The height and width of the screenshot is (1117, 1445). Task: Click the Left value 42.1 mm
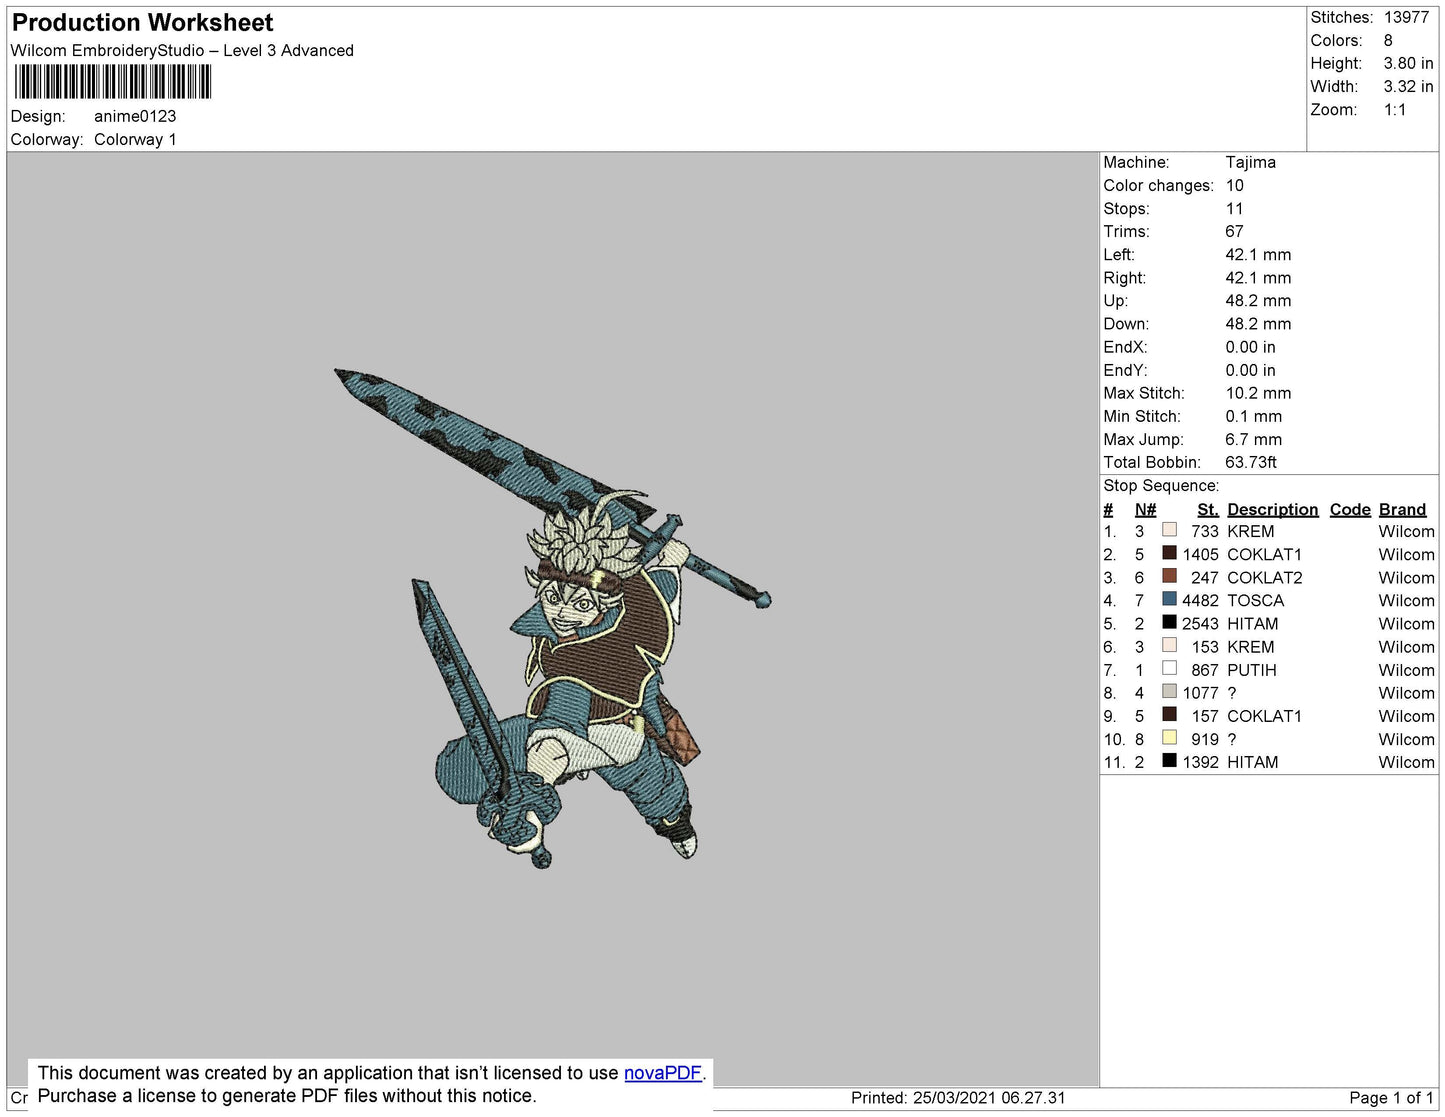coord(1258,254)
